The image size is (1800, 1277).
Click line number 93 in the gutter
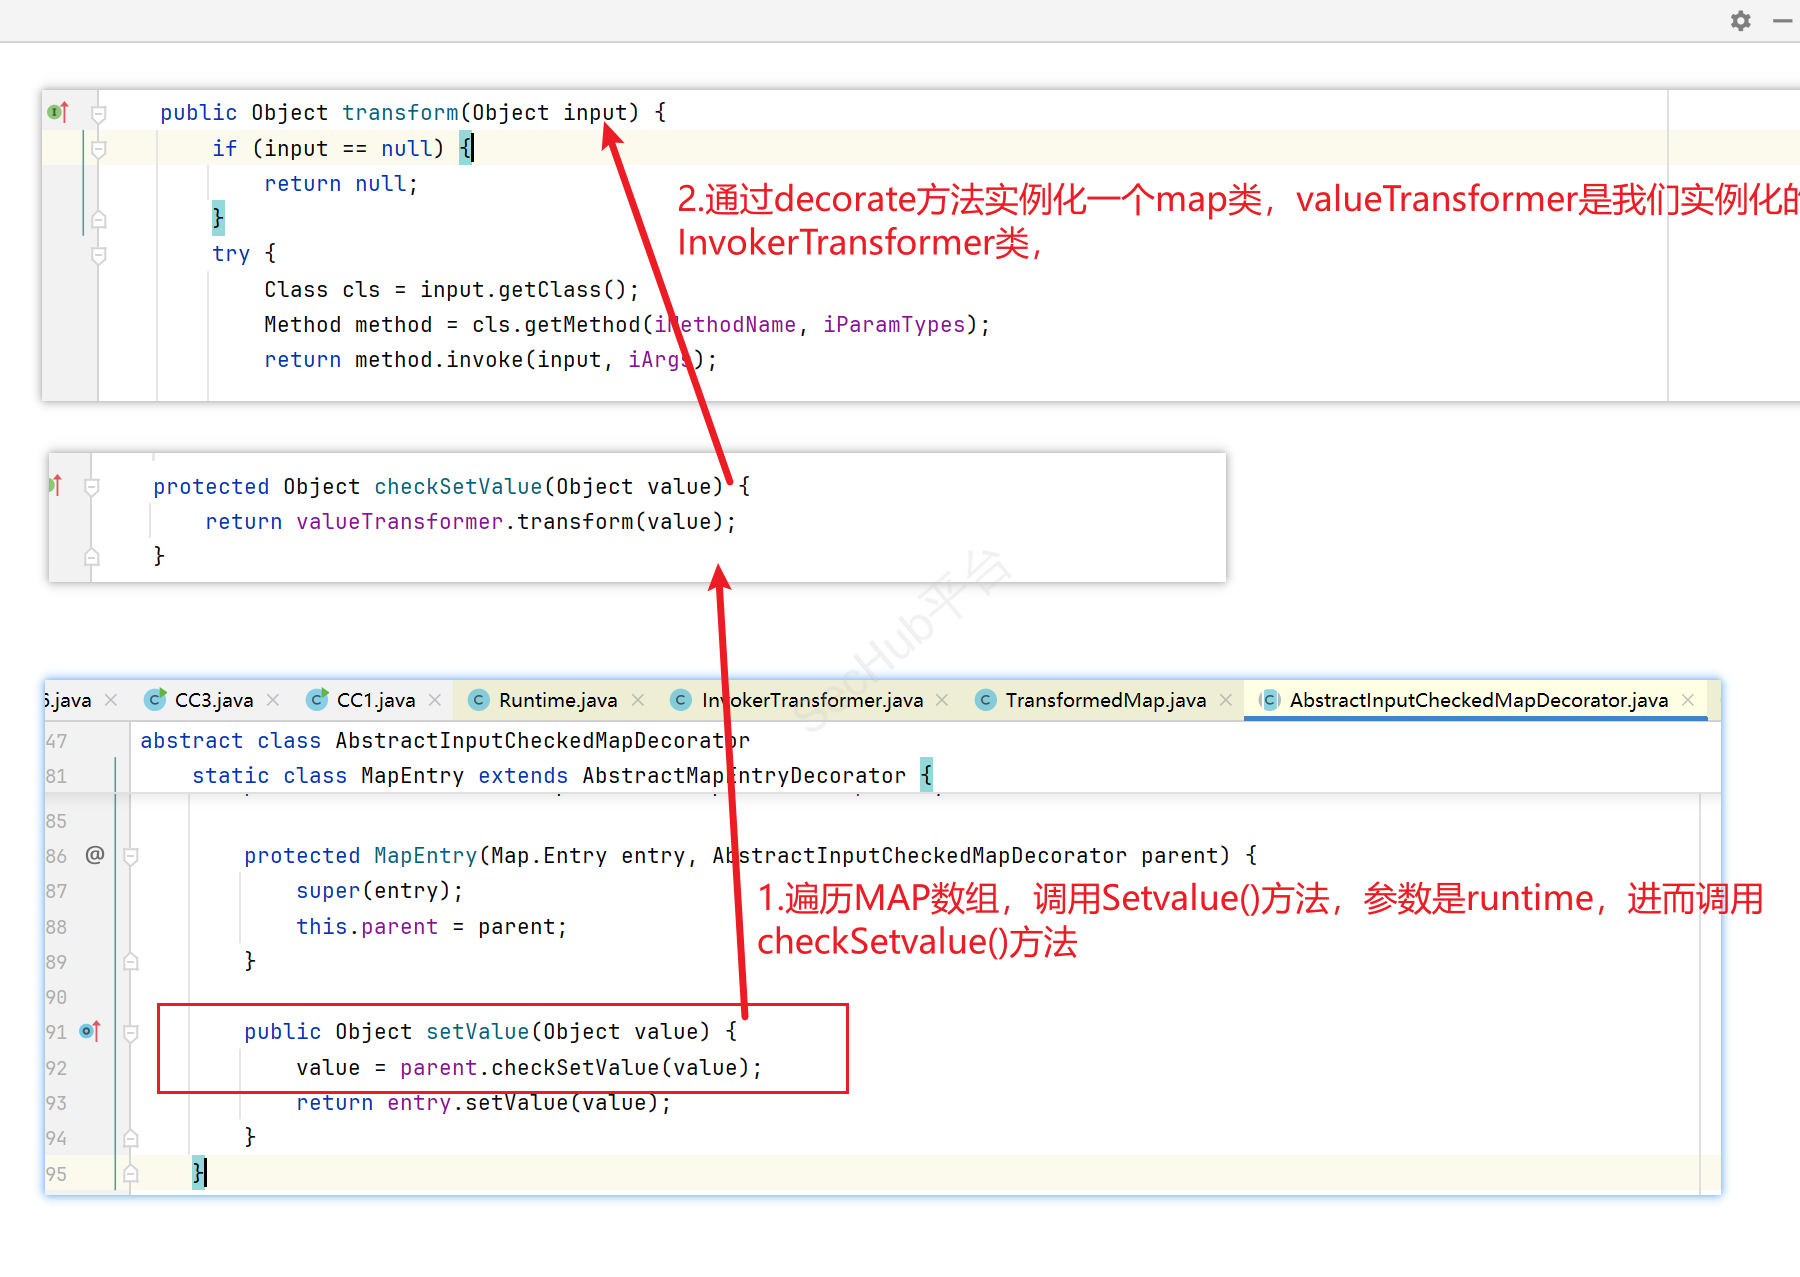pyautogui.click(x=57, y=1103)
